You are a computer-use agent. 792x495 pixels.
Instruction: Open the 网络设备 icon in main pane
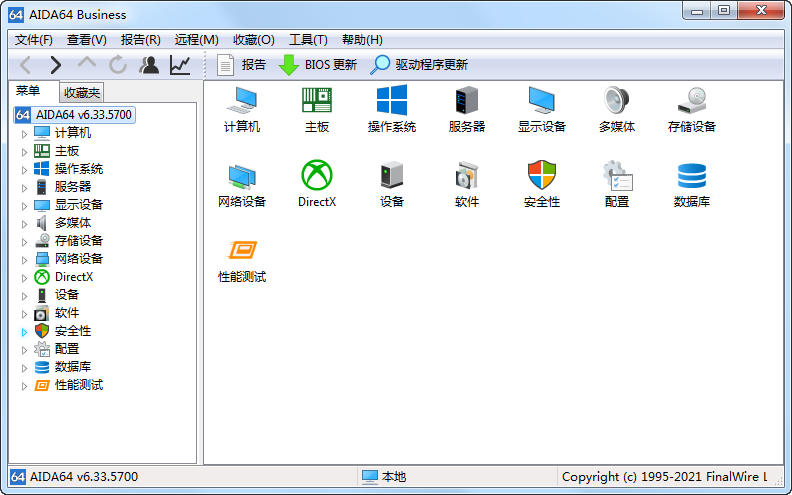[242, 184]
